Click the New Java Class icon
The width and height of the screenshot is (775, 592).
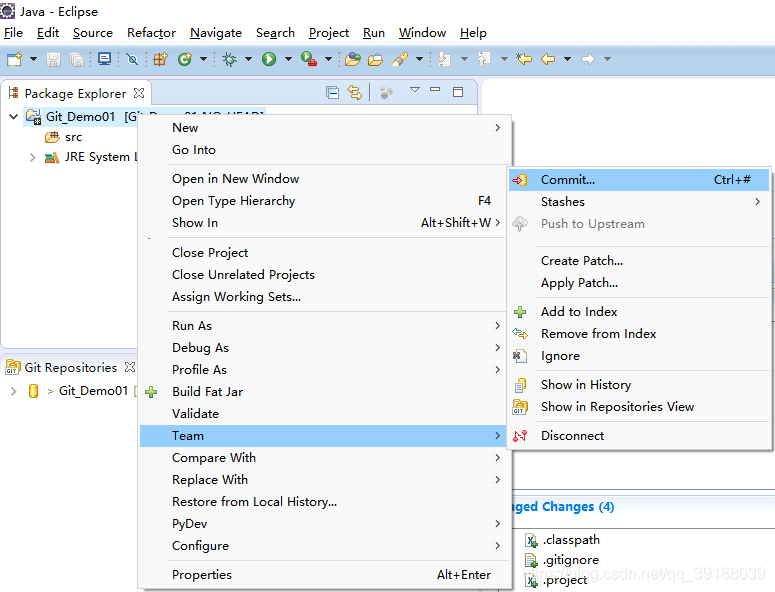pyautogui.click(x=185, y=59)
